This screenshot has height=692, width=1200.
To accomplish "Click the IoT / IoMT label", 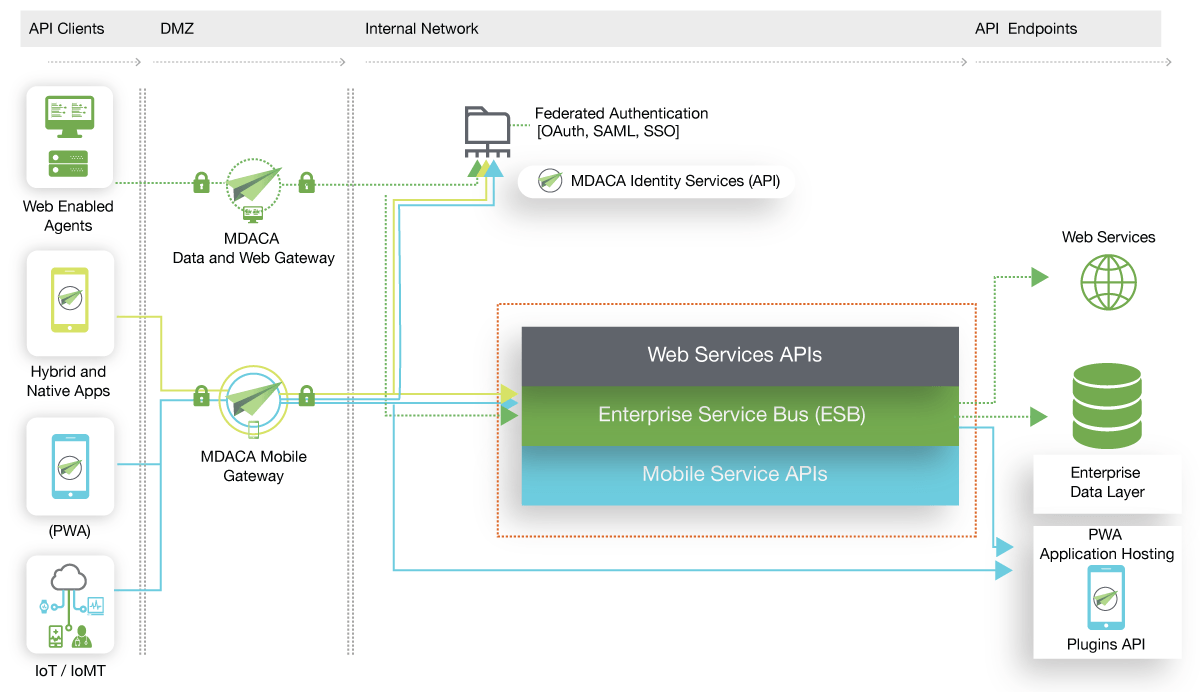I will coord(68,671).
